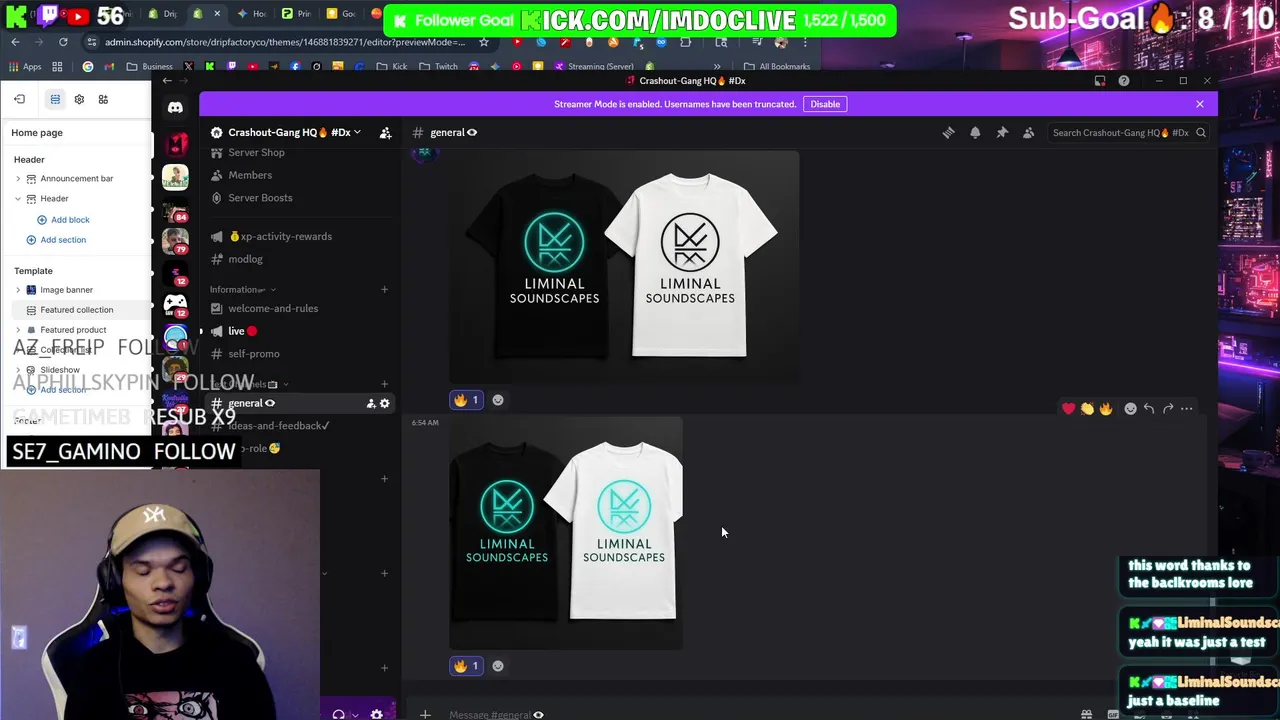Select Featured collection section
Viewport: 1280px width, 720px height.
[x=77, y=310]
